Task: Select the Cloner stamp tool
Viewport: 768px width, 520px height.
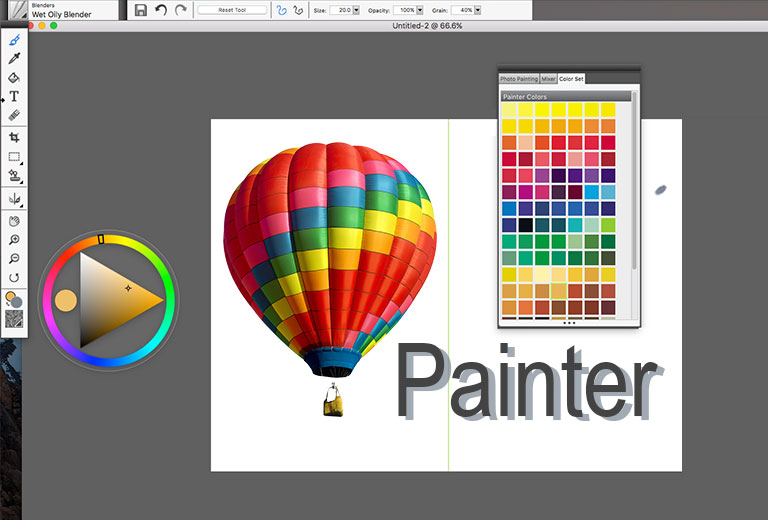Action: click(14, 175)
